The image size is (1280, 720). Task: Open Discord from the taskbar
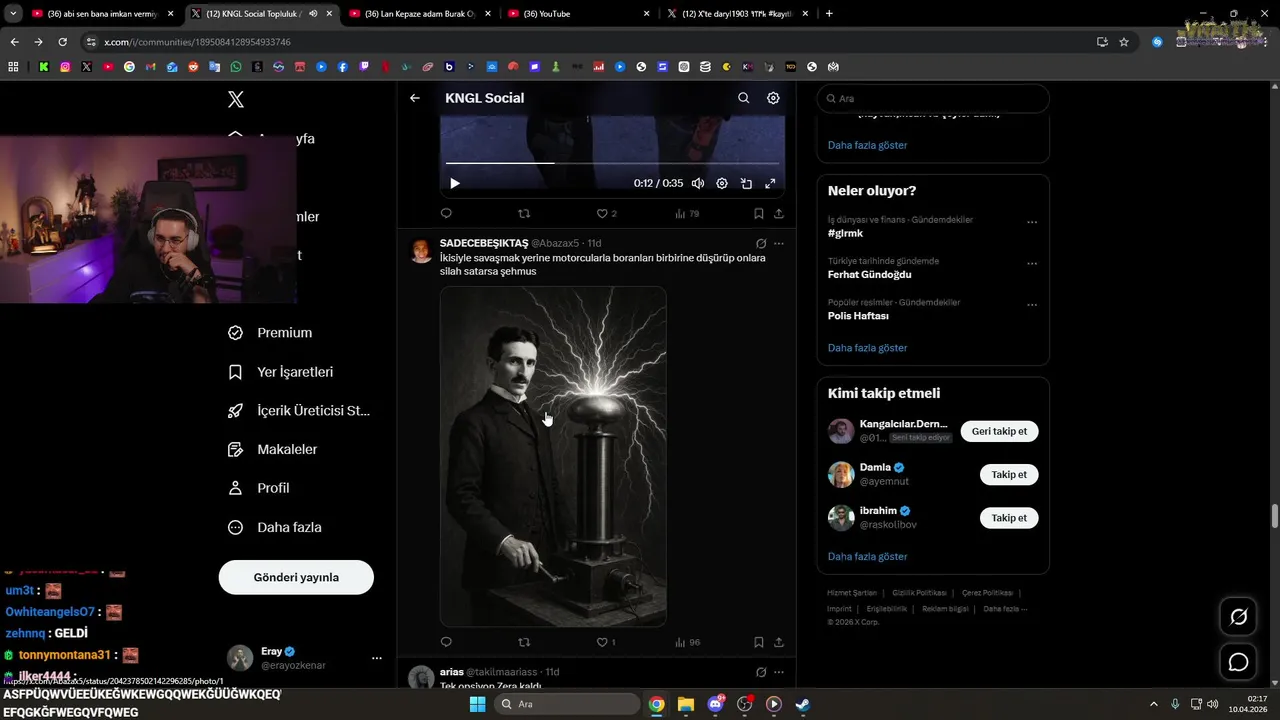[x=715, y=704]
